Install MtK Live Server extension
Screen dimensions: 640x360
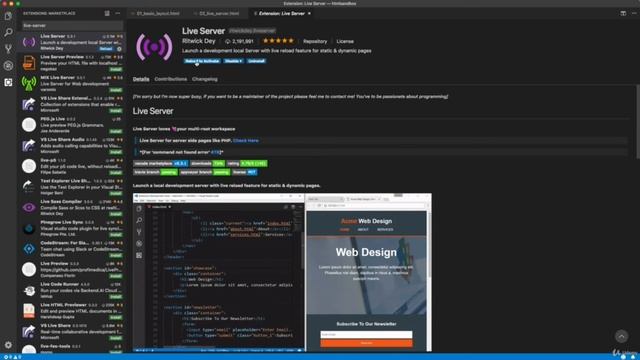[x=116, y=90]
